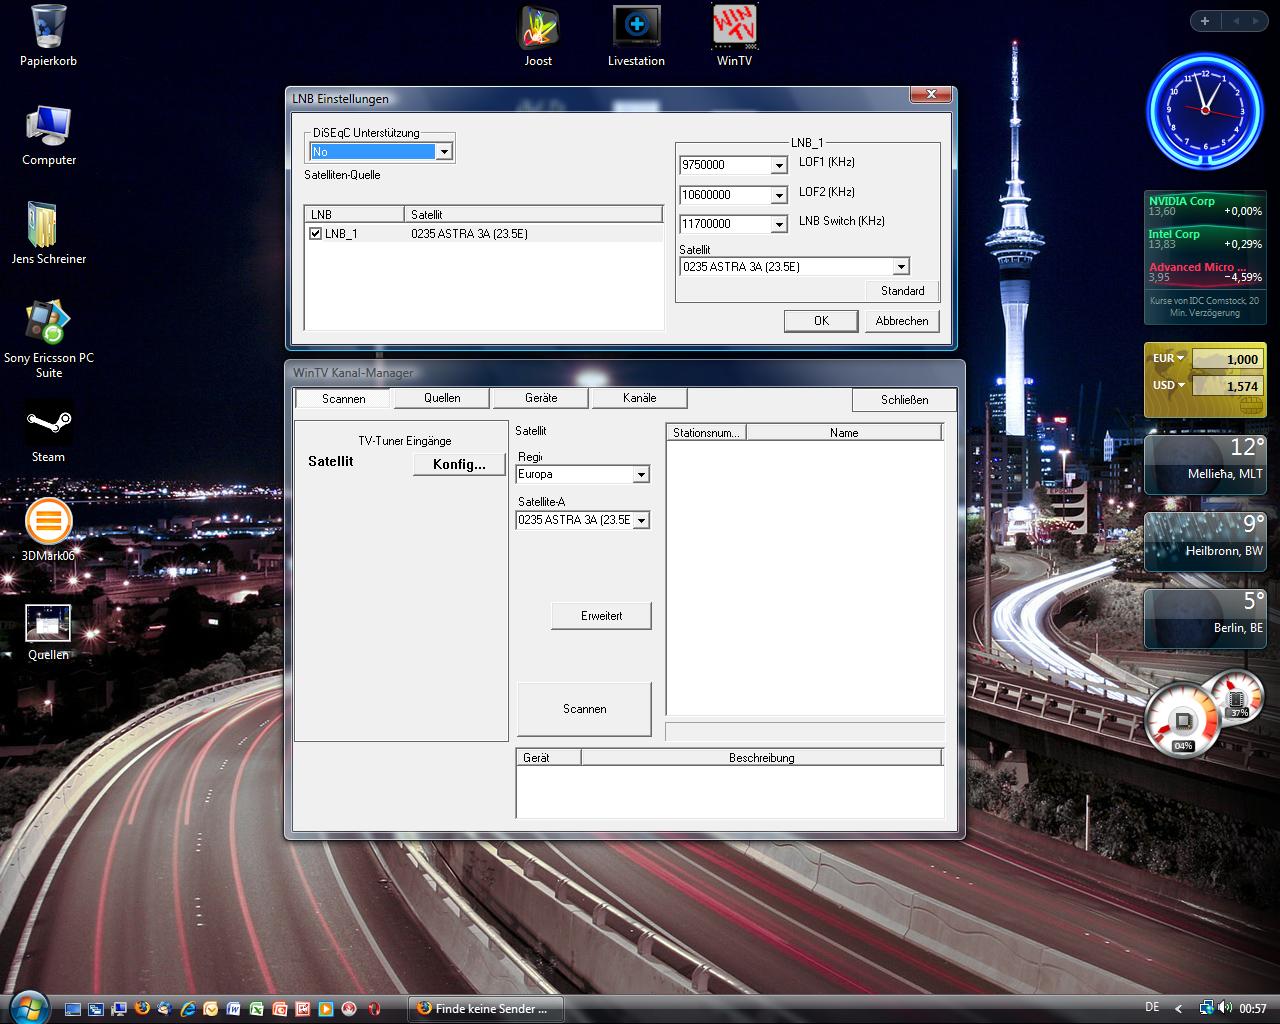Open the Finde keine Sender taskbar button
The image size is (1280, 1024).
coord(486,1008)
